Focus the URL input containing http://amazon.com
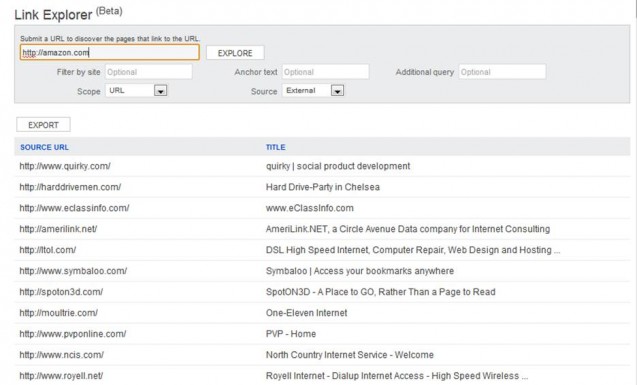The width and height of the screenshot is (637, 385). [110, 52]
